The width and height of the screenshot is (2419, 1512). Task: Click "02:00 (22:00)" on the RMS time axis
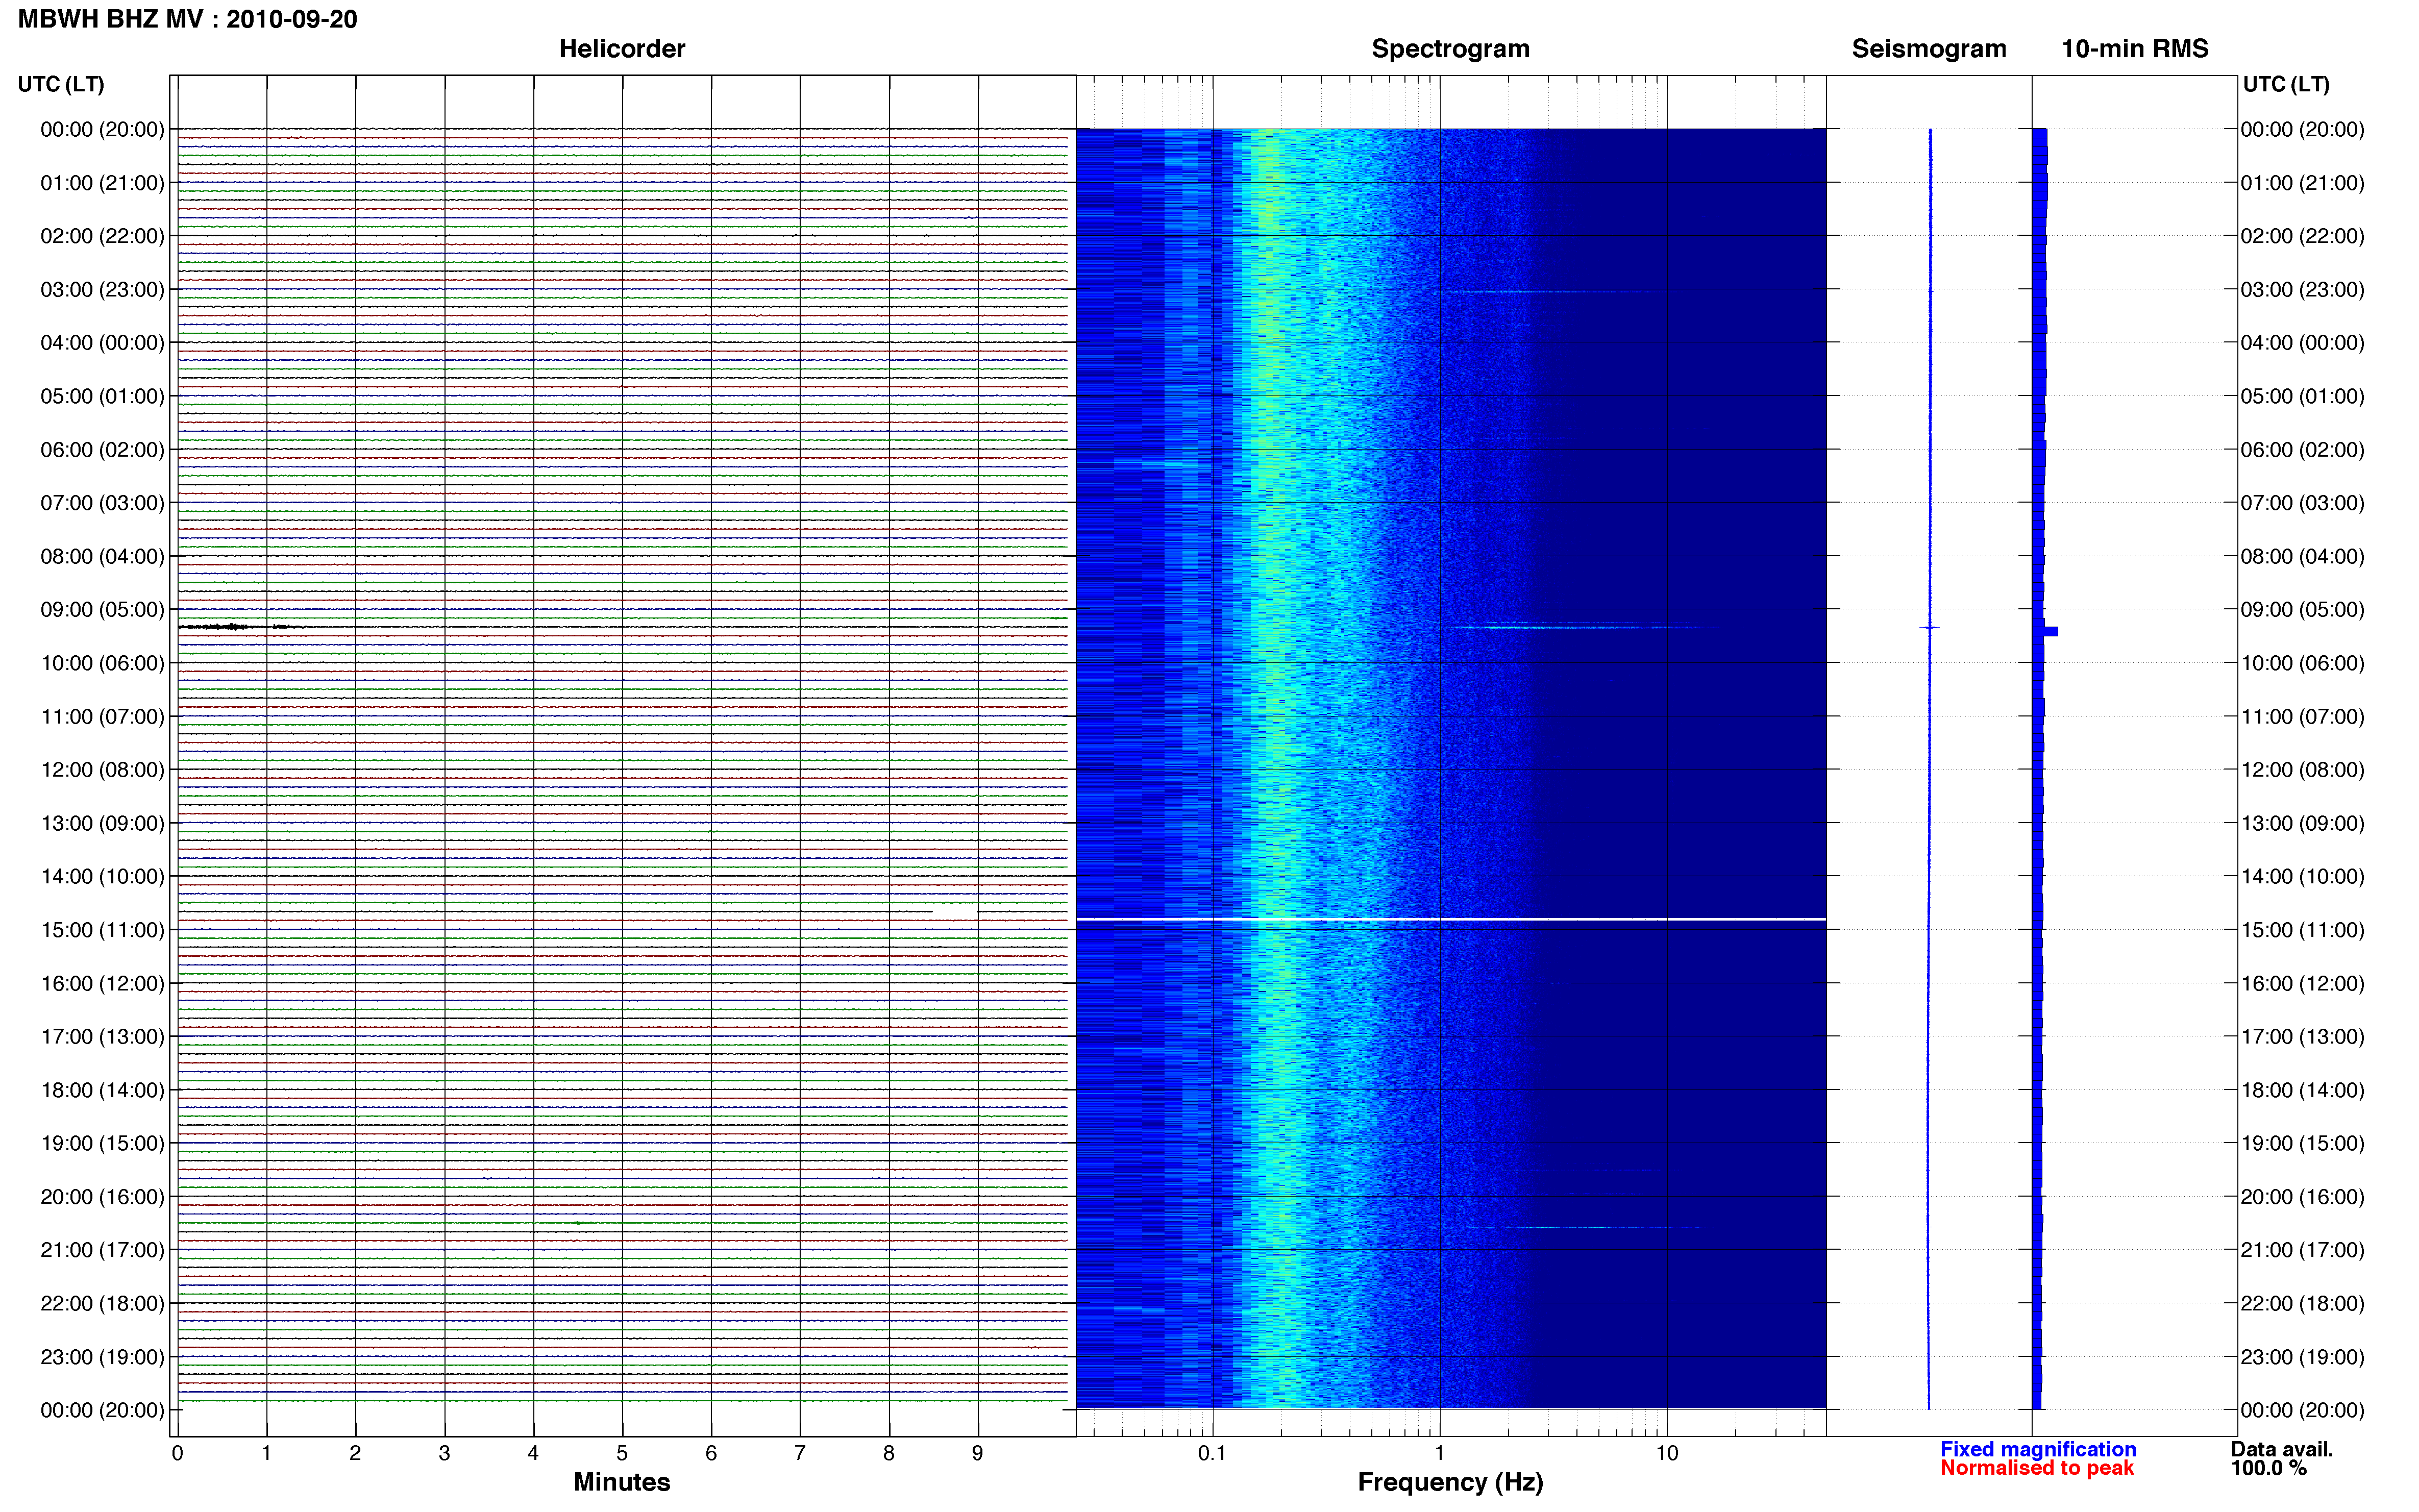pyautogui.click(x=2302, y=236)
